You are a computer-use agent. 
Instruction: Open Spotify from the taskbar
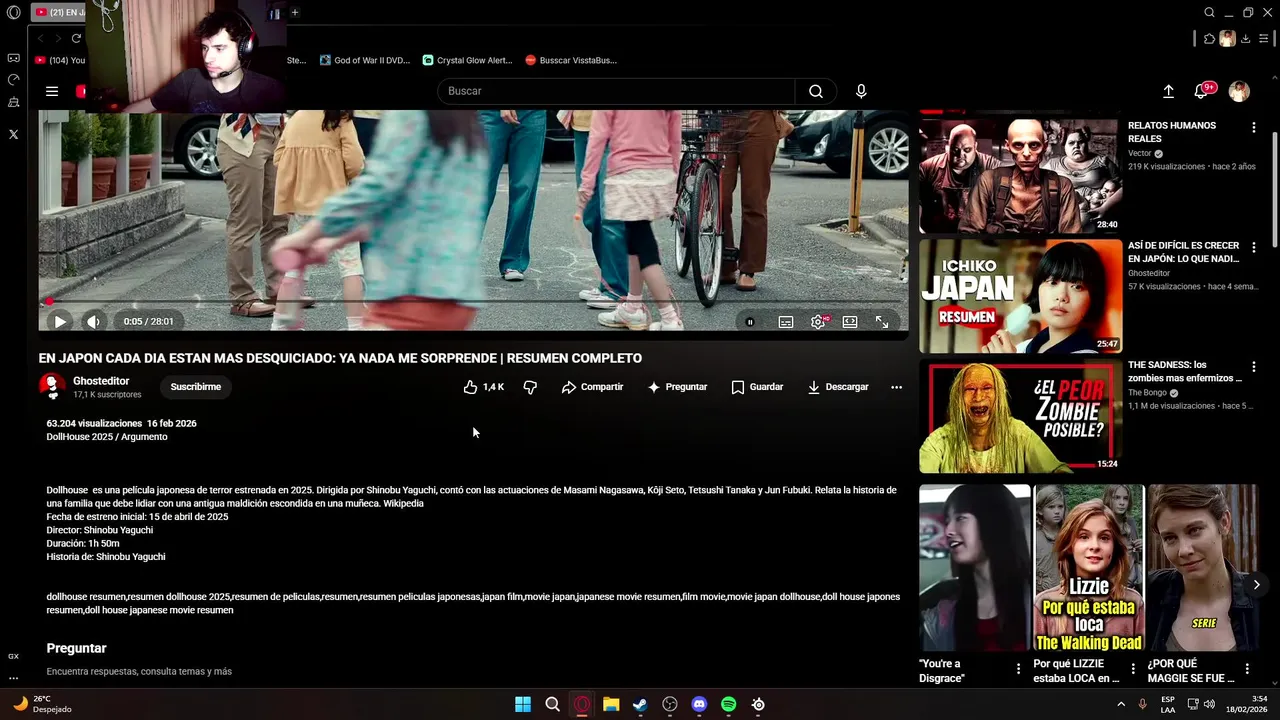click(729, 704)
